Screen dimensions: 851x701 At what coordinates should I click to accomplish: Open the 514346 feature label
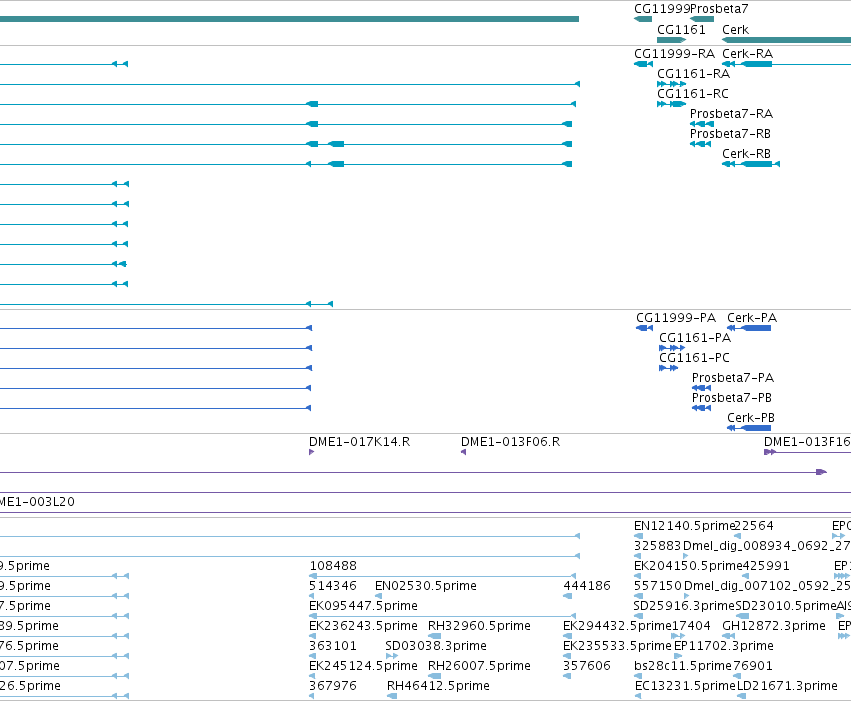333,586
